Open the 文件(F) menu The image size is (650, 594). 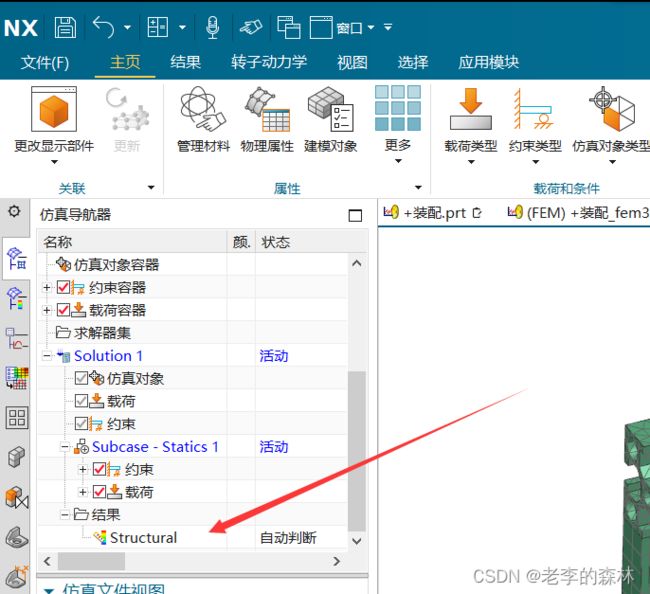click(45, 62)
